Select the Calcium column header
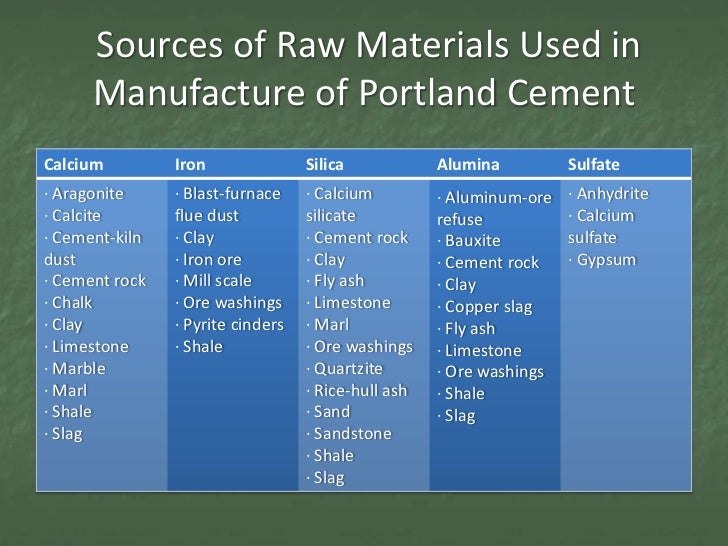This screenshot has height=546, width=728. (x=73, y=164)
